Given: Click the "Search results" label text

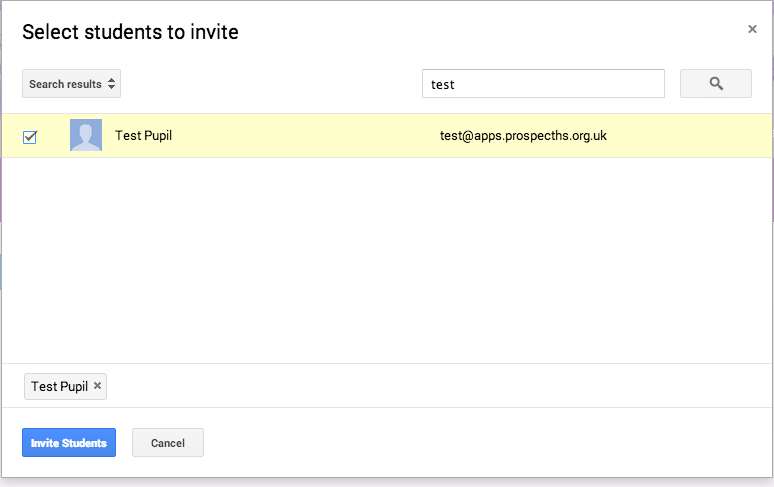Looking at the screenshot, I should tap(65, 84).
